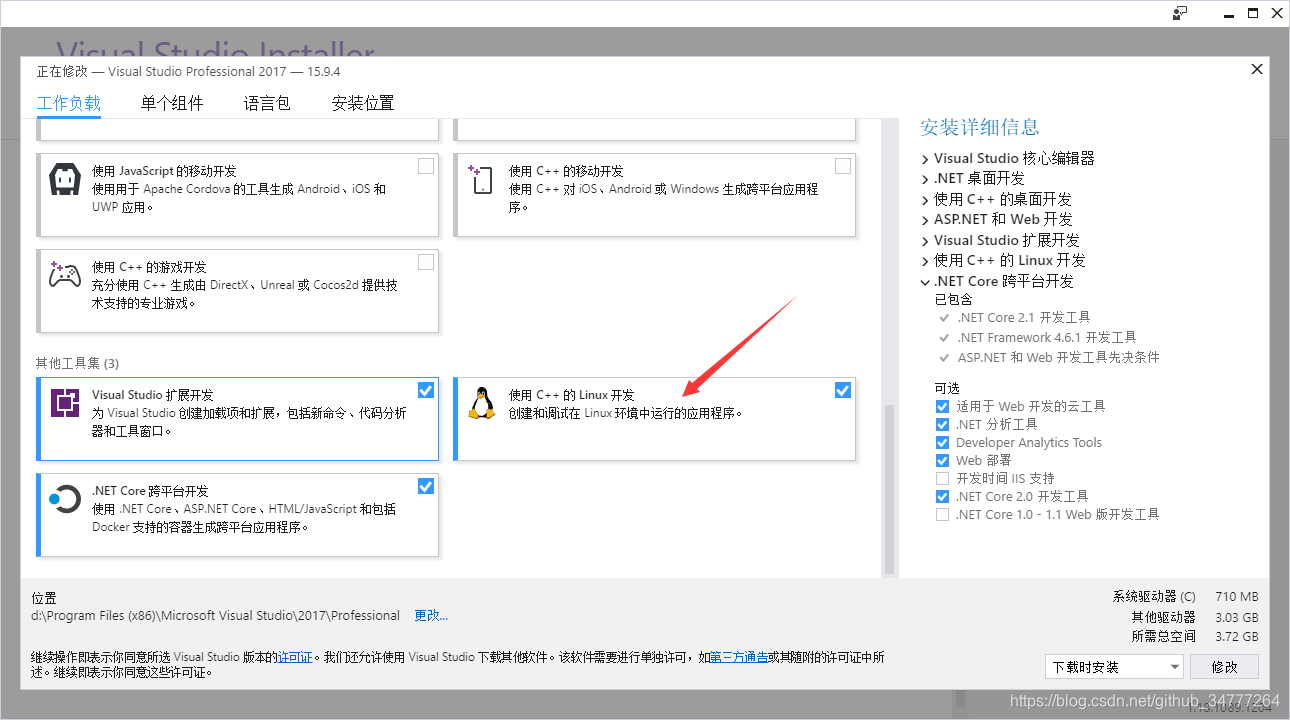This screenshot has height=720, width=1290.
Task: Expand .NET 桌面开发 details
Action: 925,179
